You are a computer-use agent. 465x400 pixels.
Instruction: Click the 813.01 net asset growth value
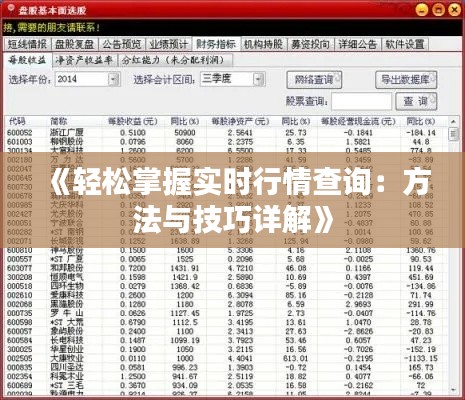[296, 358]
